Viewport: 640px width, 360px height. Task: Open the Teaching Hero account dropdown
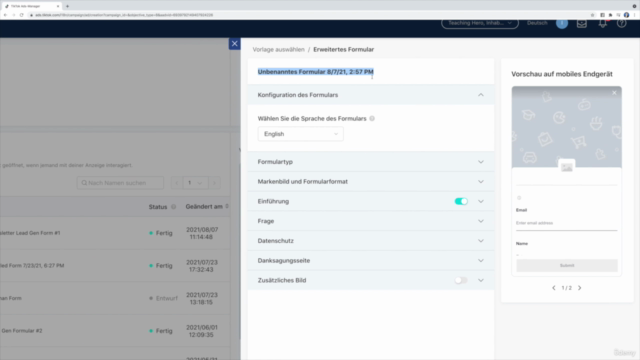pyautogui.click(x=480, y=23)
